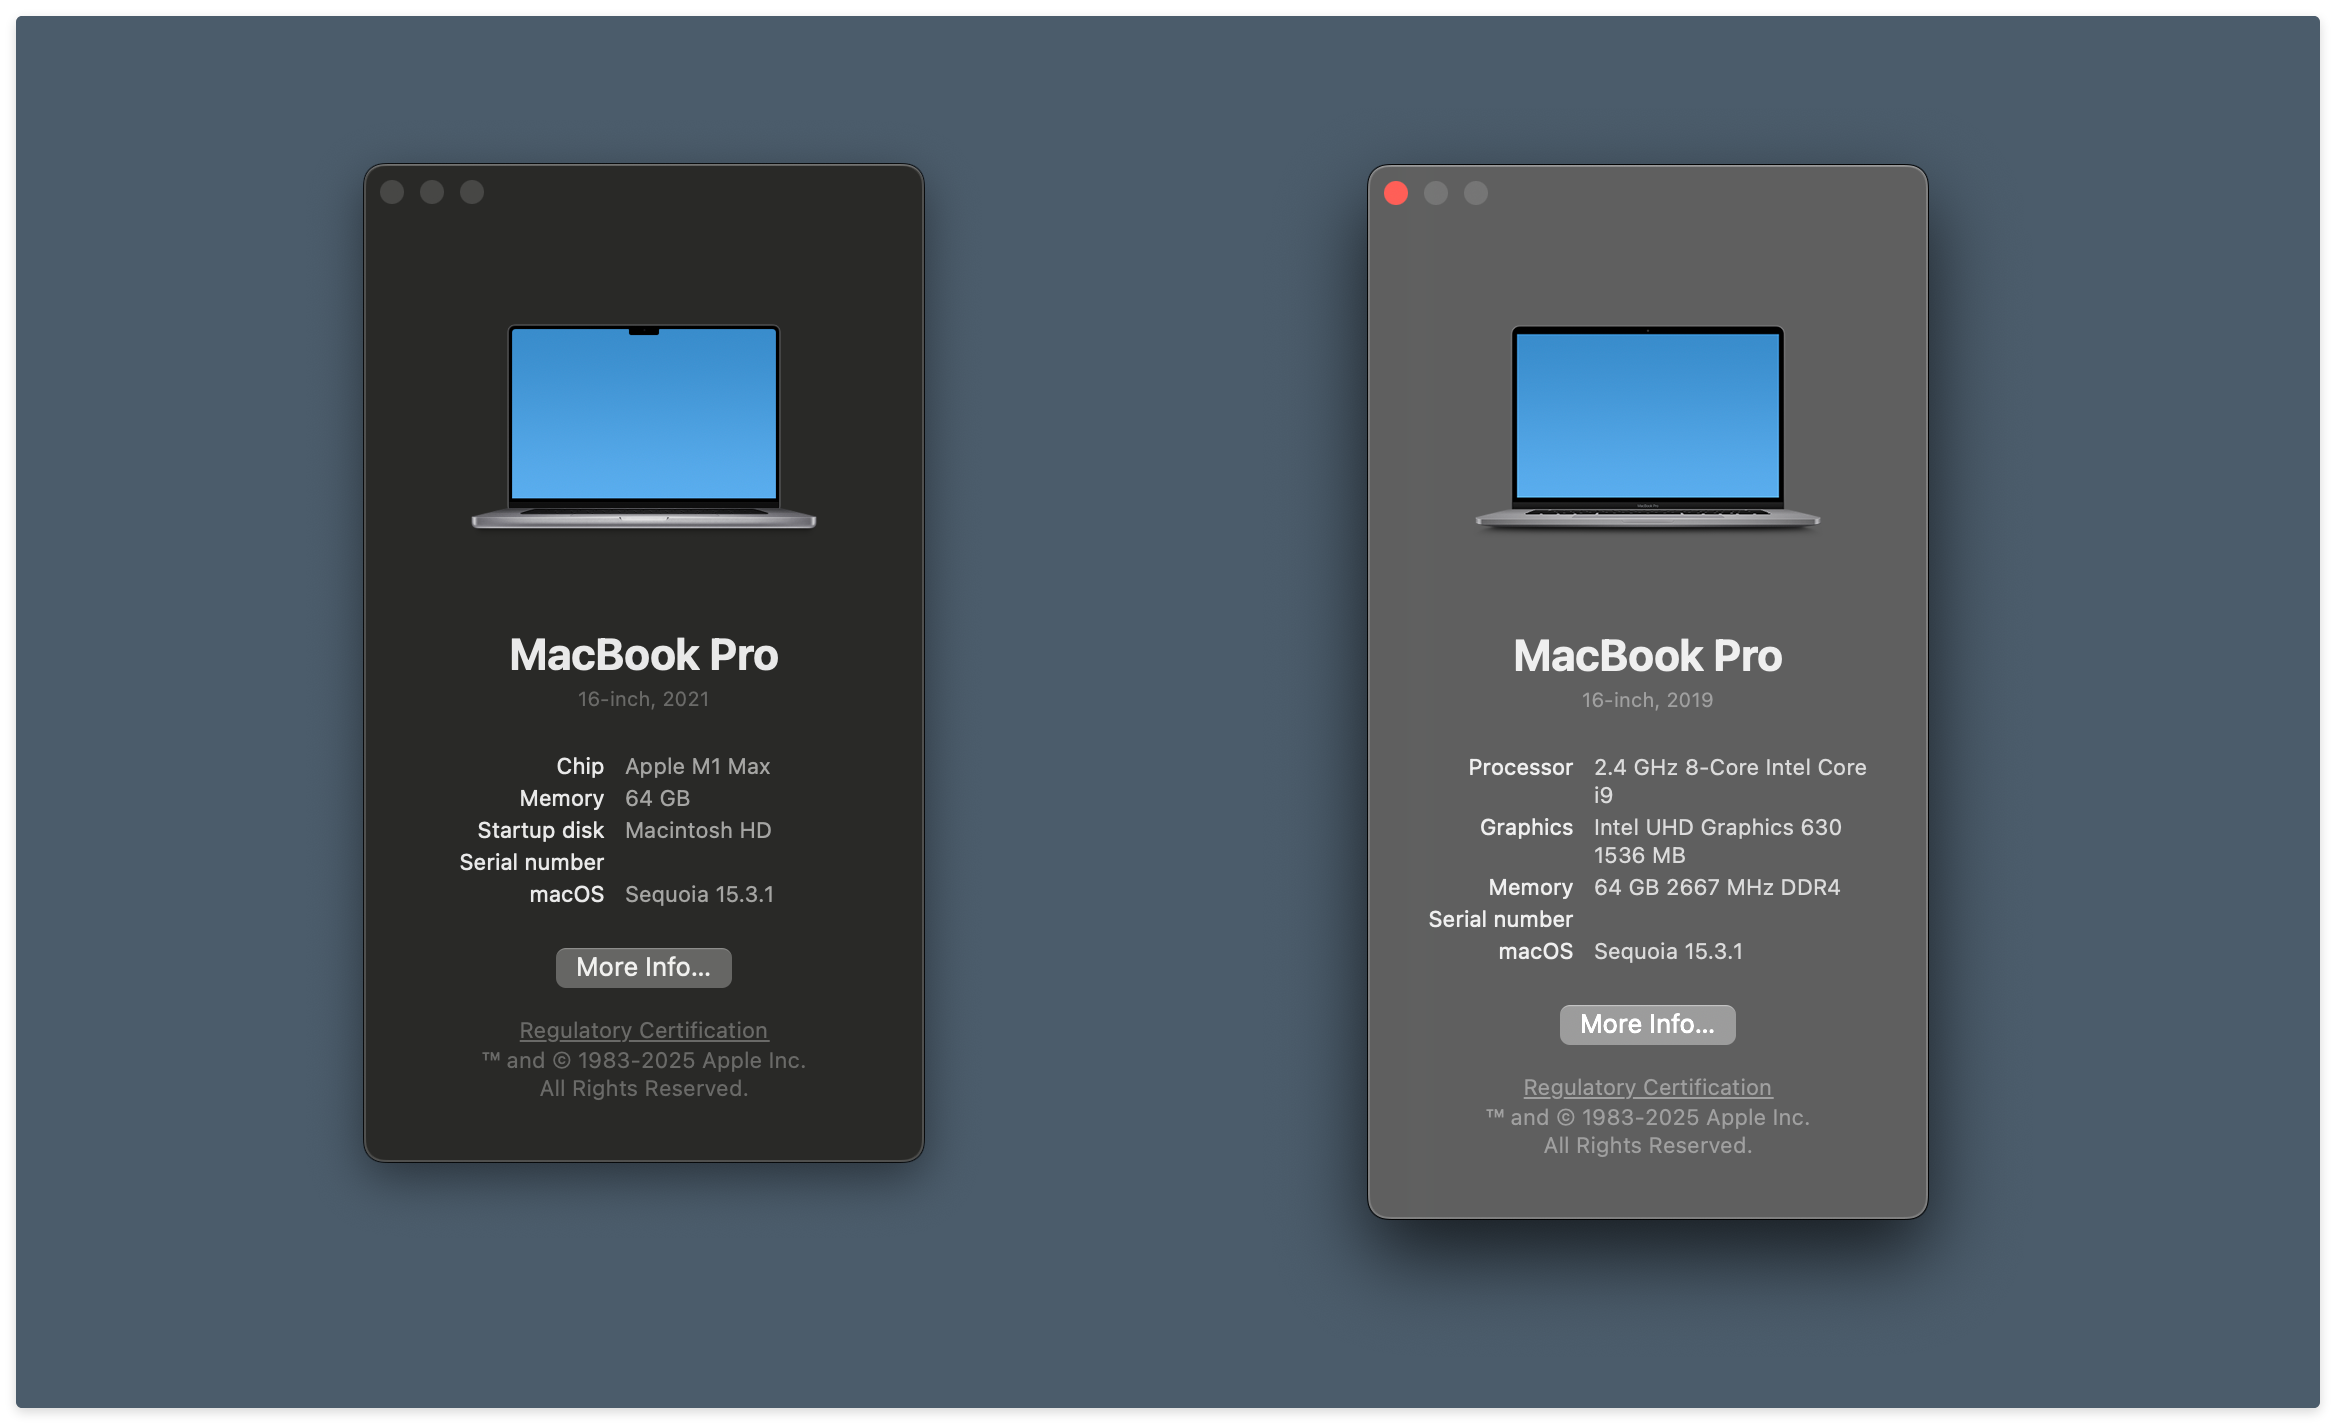This screenshot has width=2336, height=1424.
Task: Click the Macintosh HD startup disk label
Action: click(698, 830)
